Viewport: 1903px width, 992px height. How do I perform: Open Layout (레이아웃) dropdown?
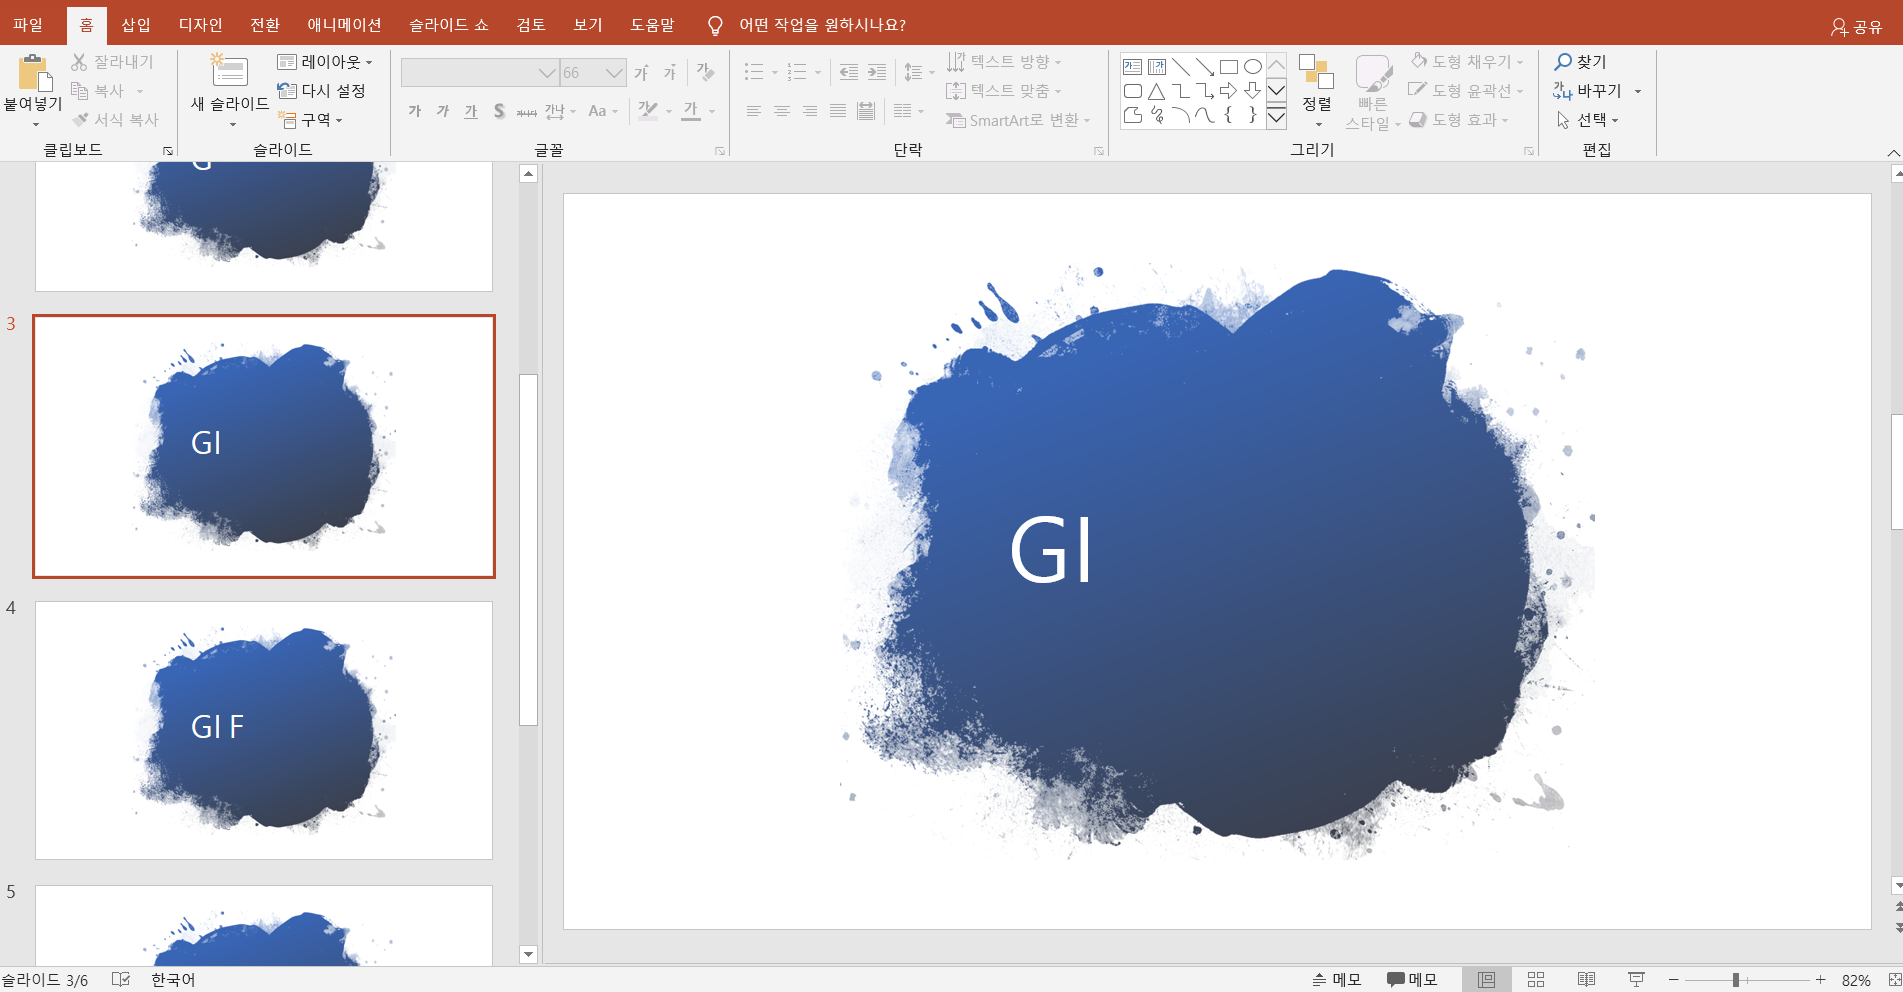(x=325, y=62)
